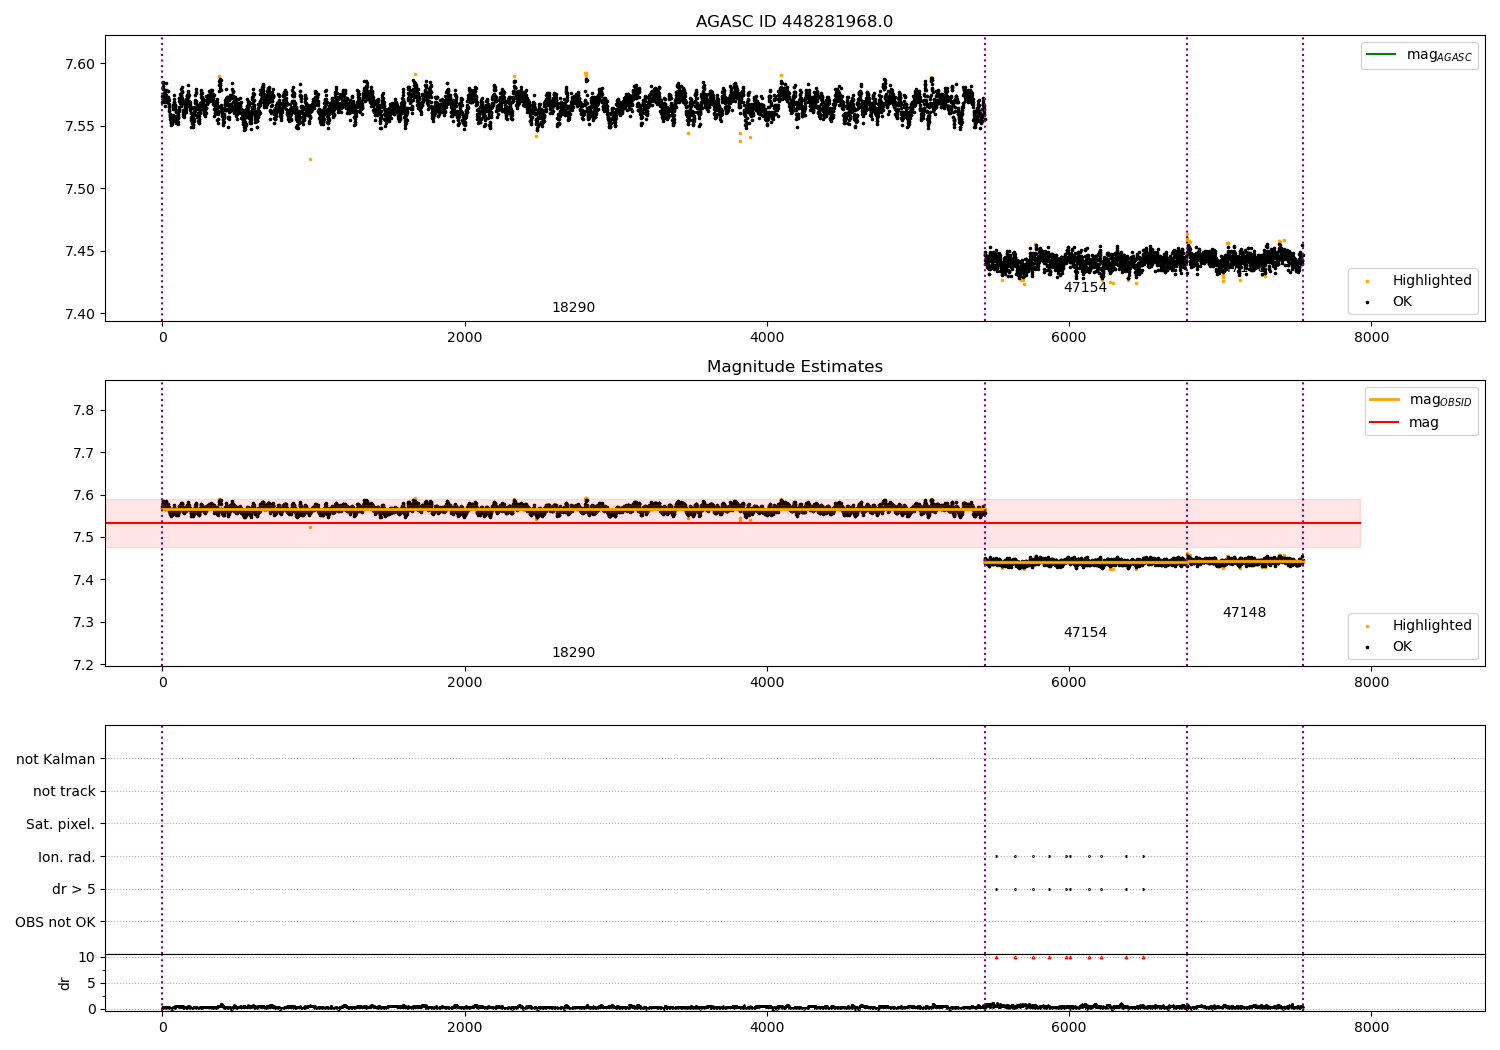Click the 7.7 y-axis tick label
1500x1050 pixels.
coord(83,453)
